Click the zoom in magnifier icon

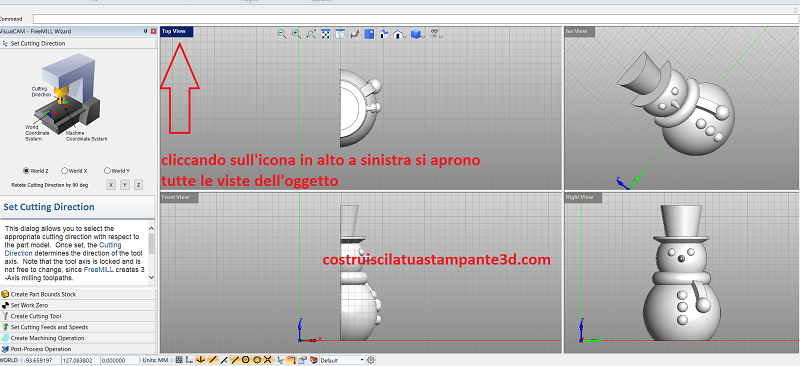tap(296, 34)
